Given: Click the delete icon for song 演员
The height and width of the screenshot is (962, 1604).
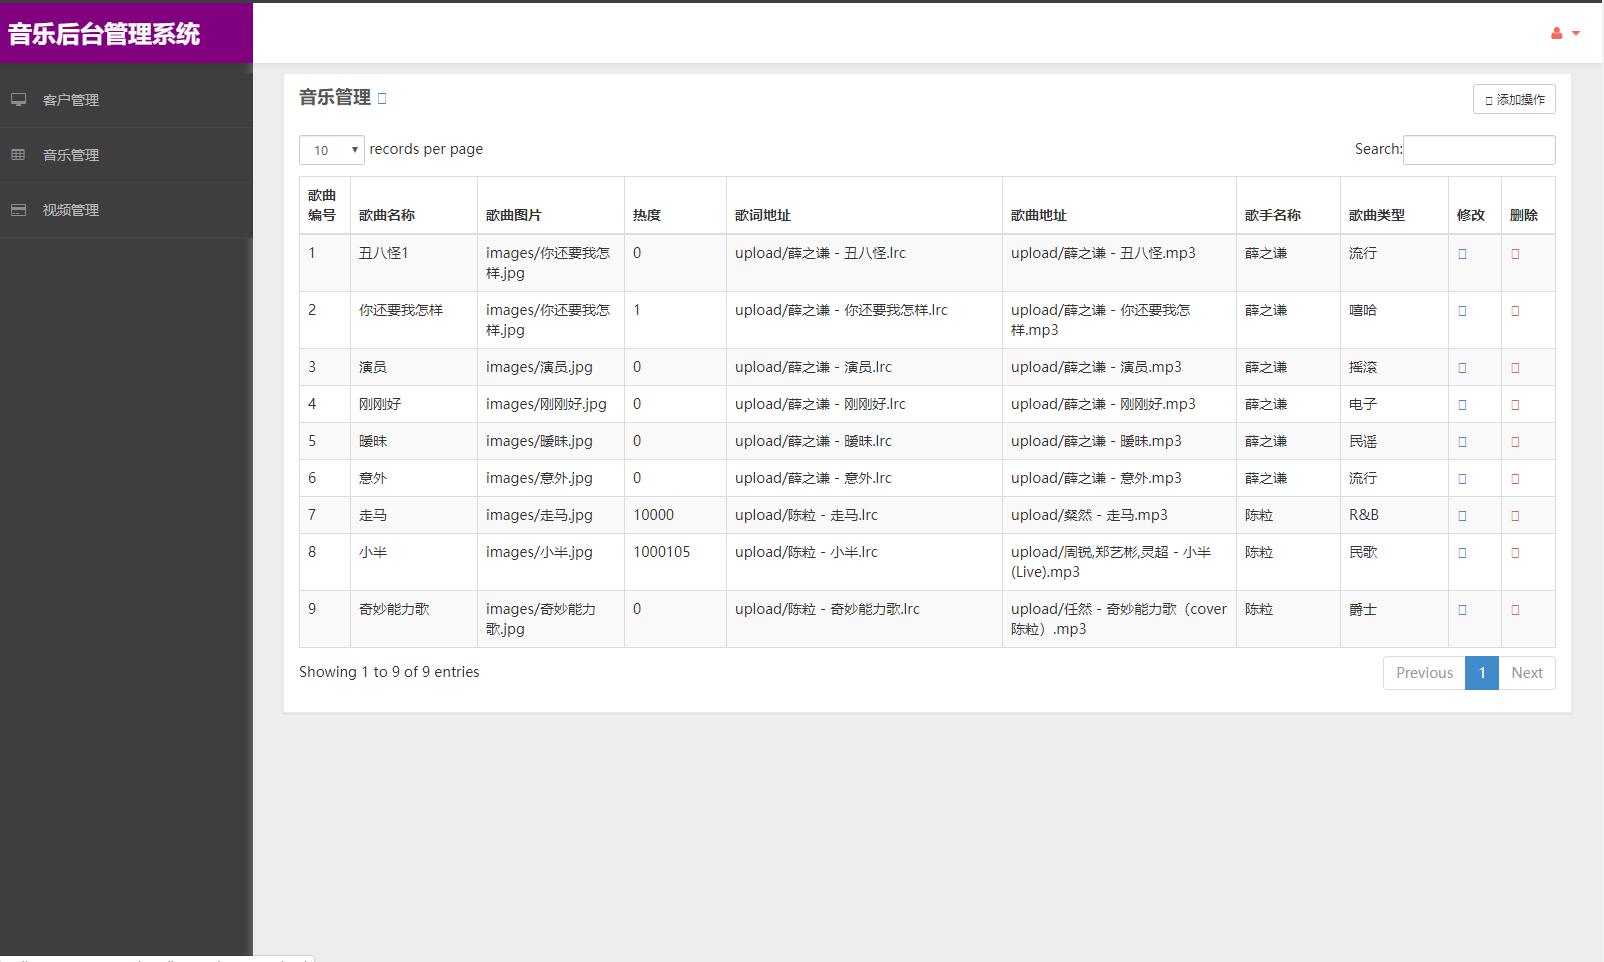Looking at the screenshot, I should [1515, 368].
